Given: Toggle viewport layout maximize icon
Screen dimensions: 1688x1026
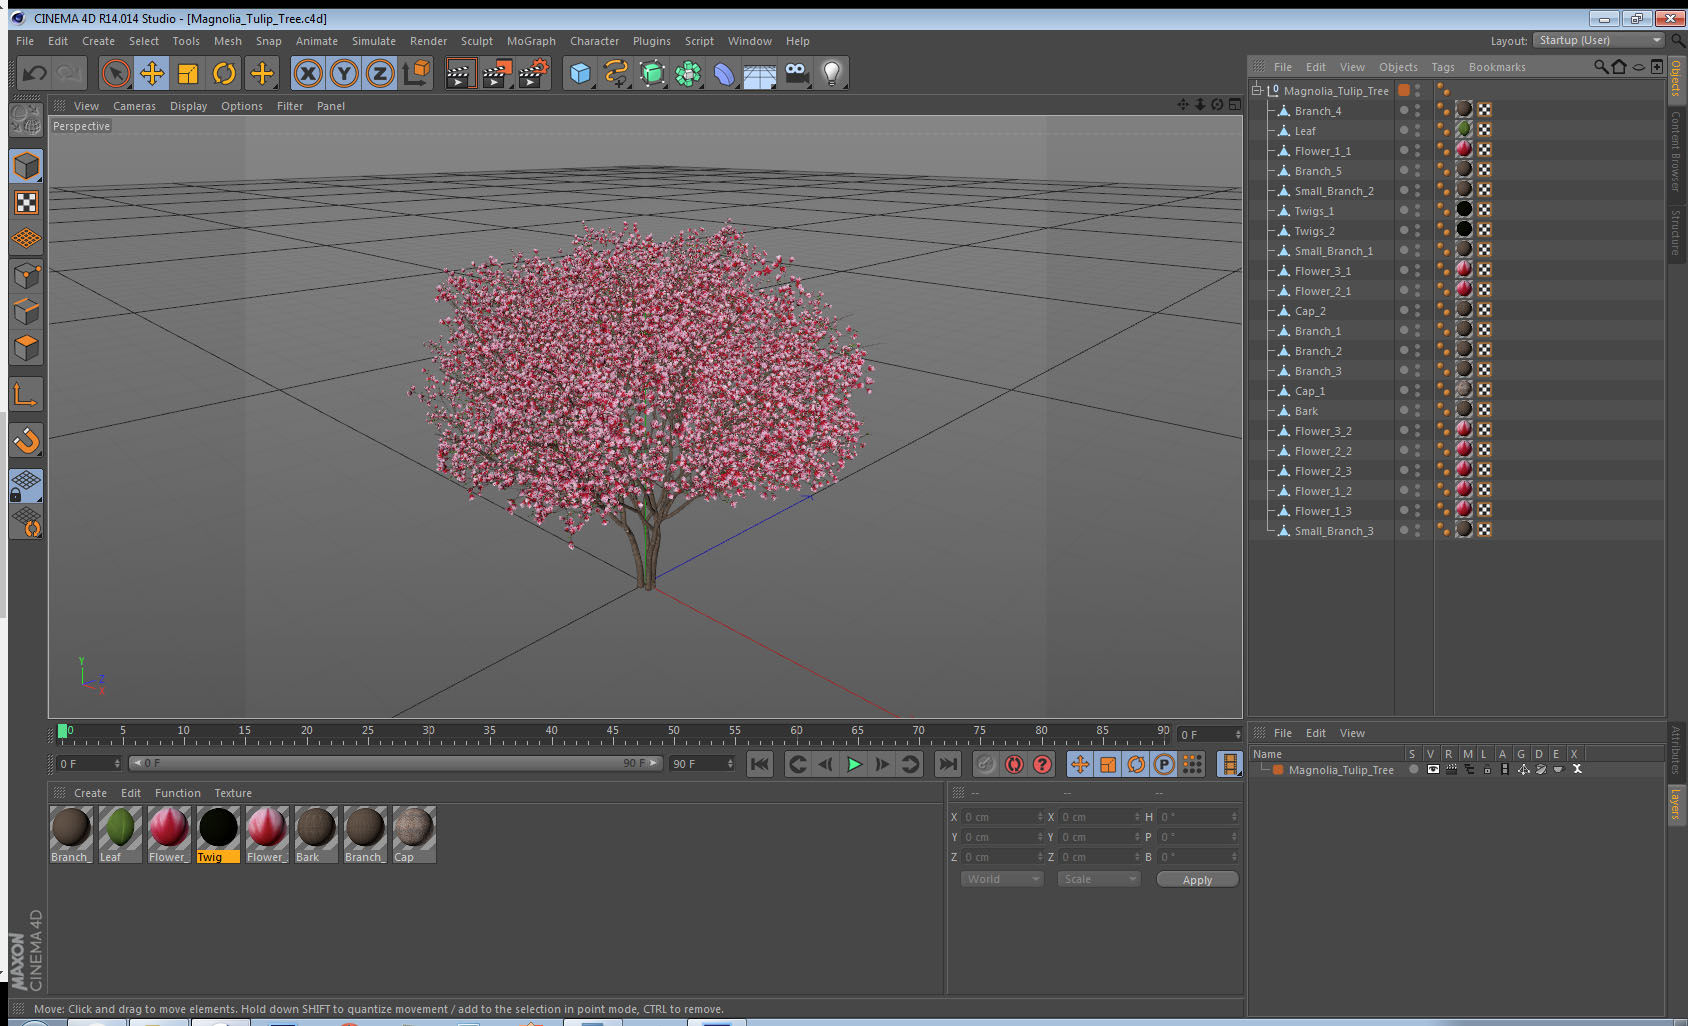Looking at the screenshot, I should click(1234, 105).
